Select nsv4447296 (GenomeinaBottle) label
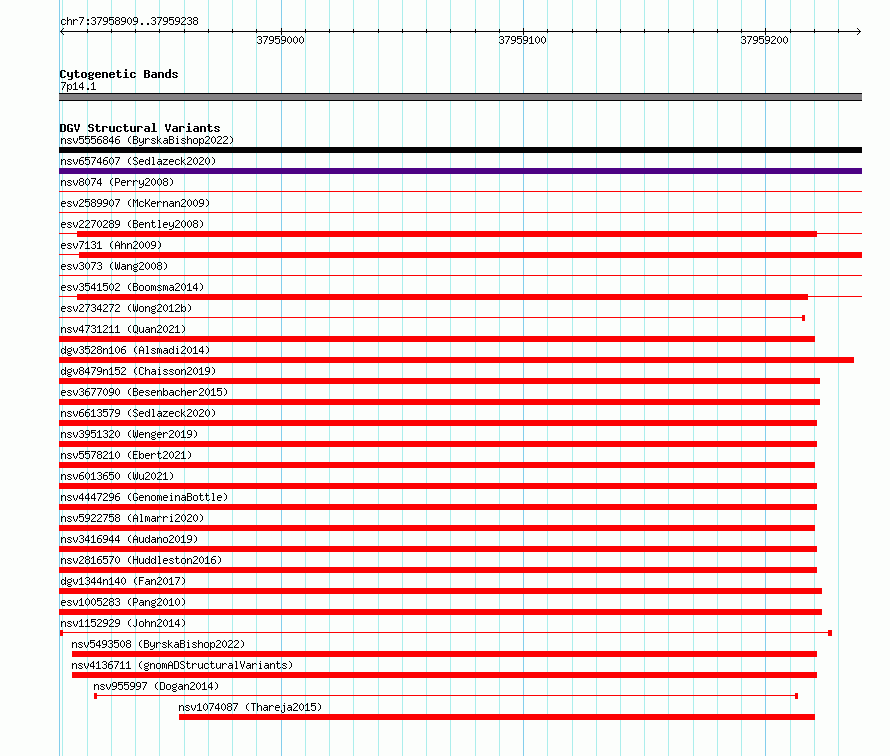 [144, 497]
